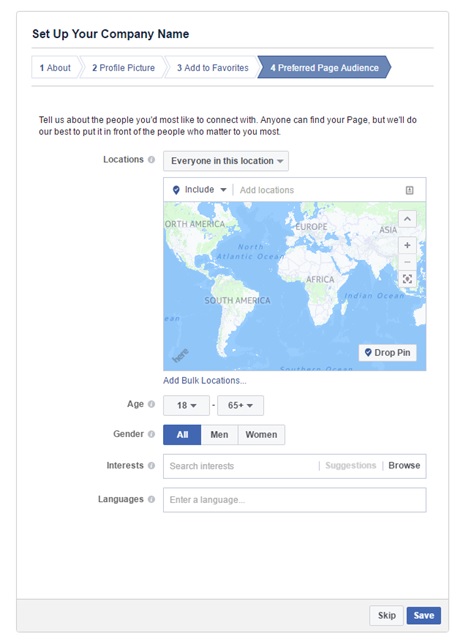Click the Add Bulk Locations link
The height and width of the screenshot is (642, 463).
[x=205, y=380]
